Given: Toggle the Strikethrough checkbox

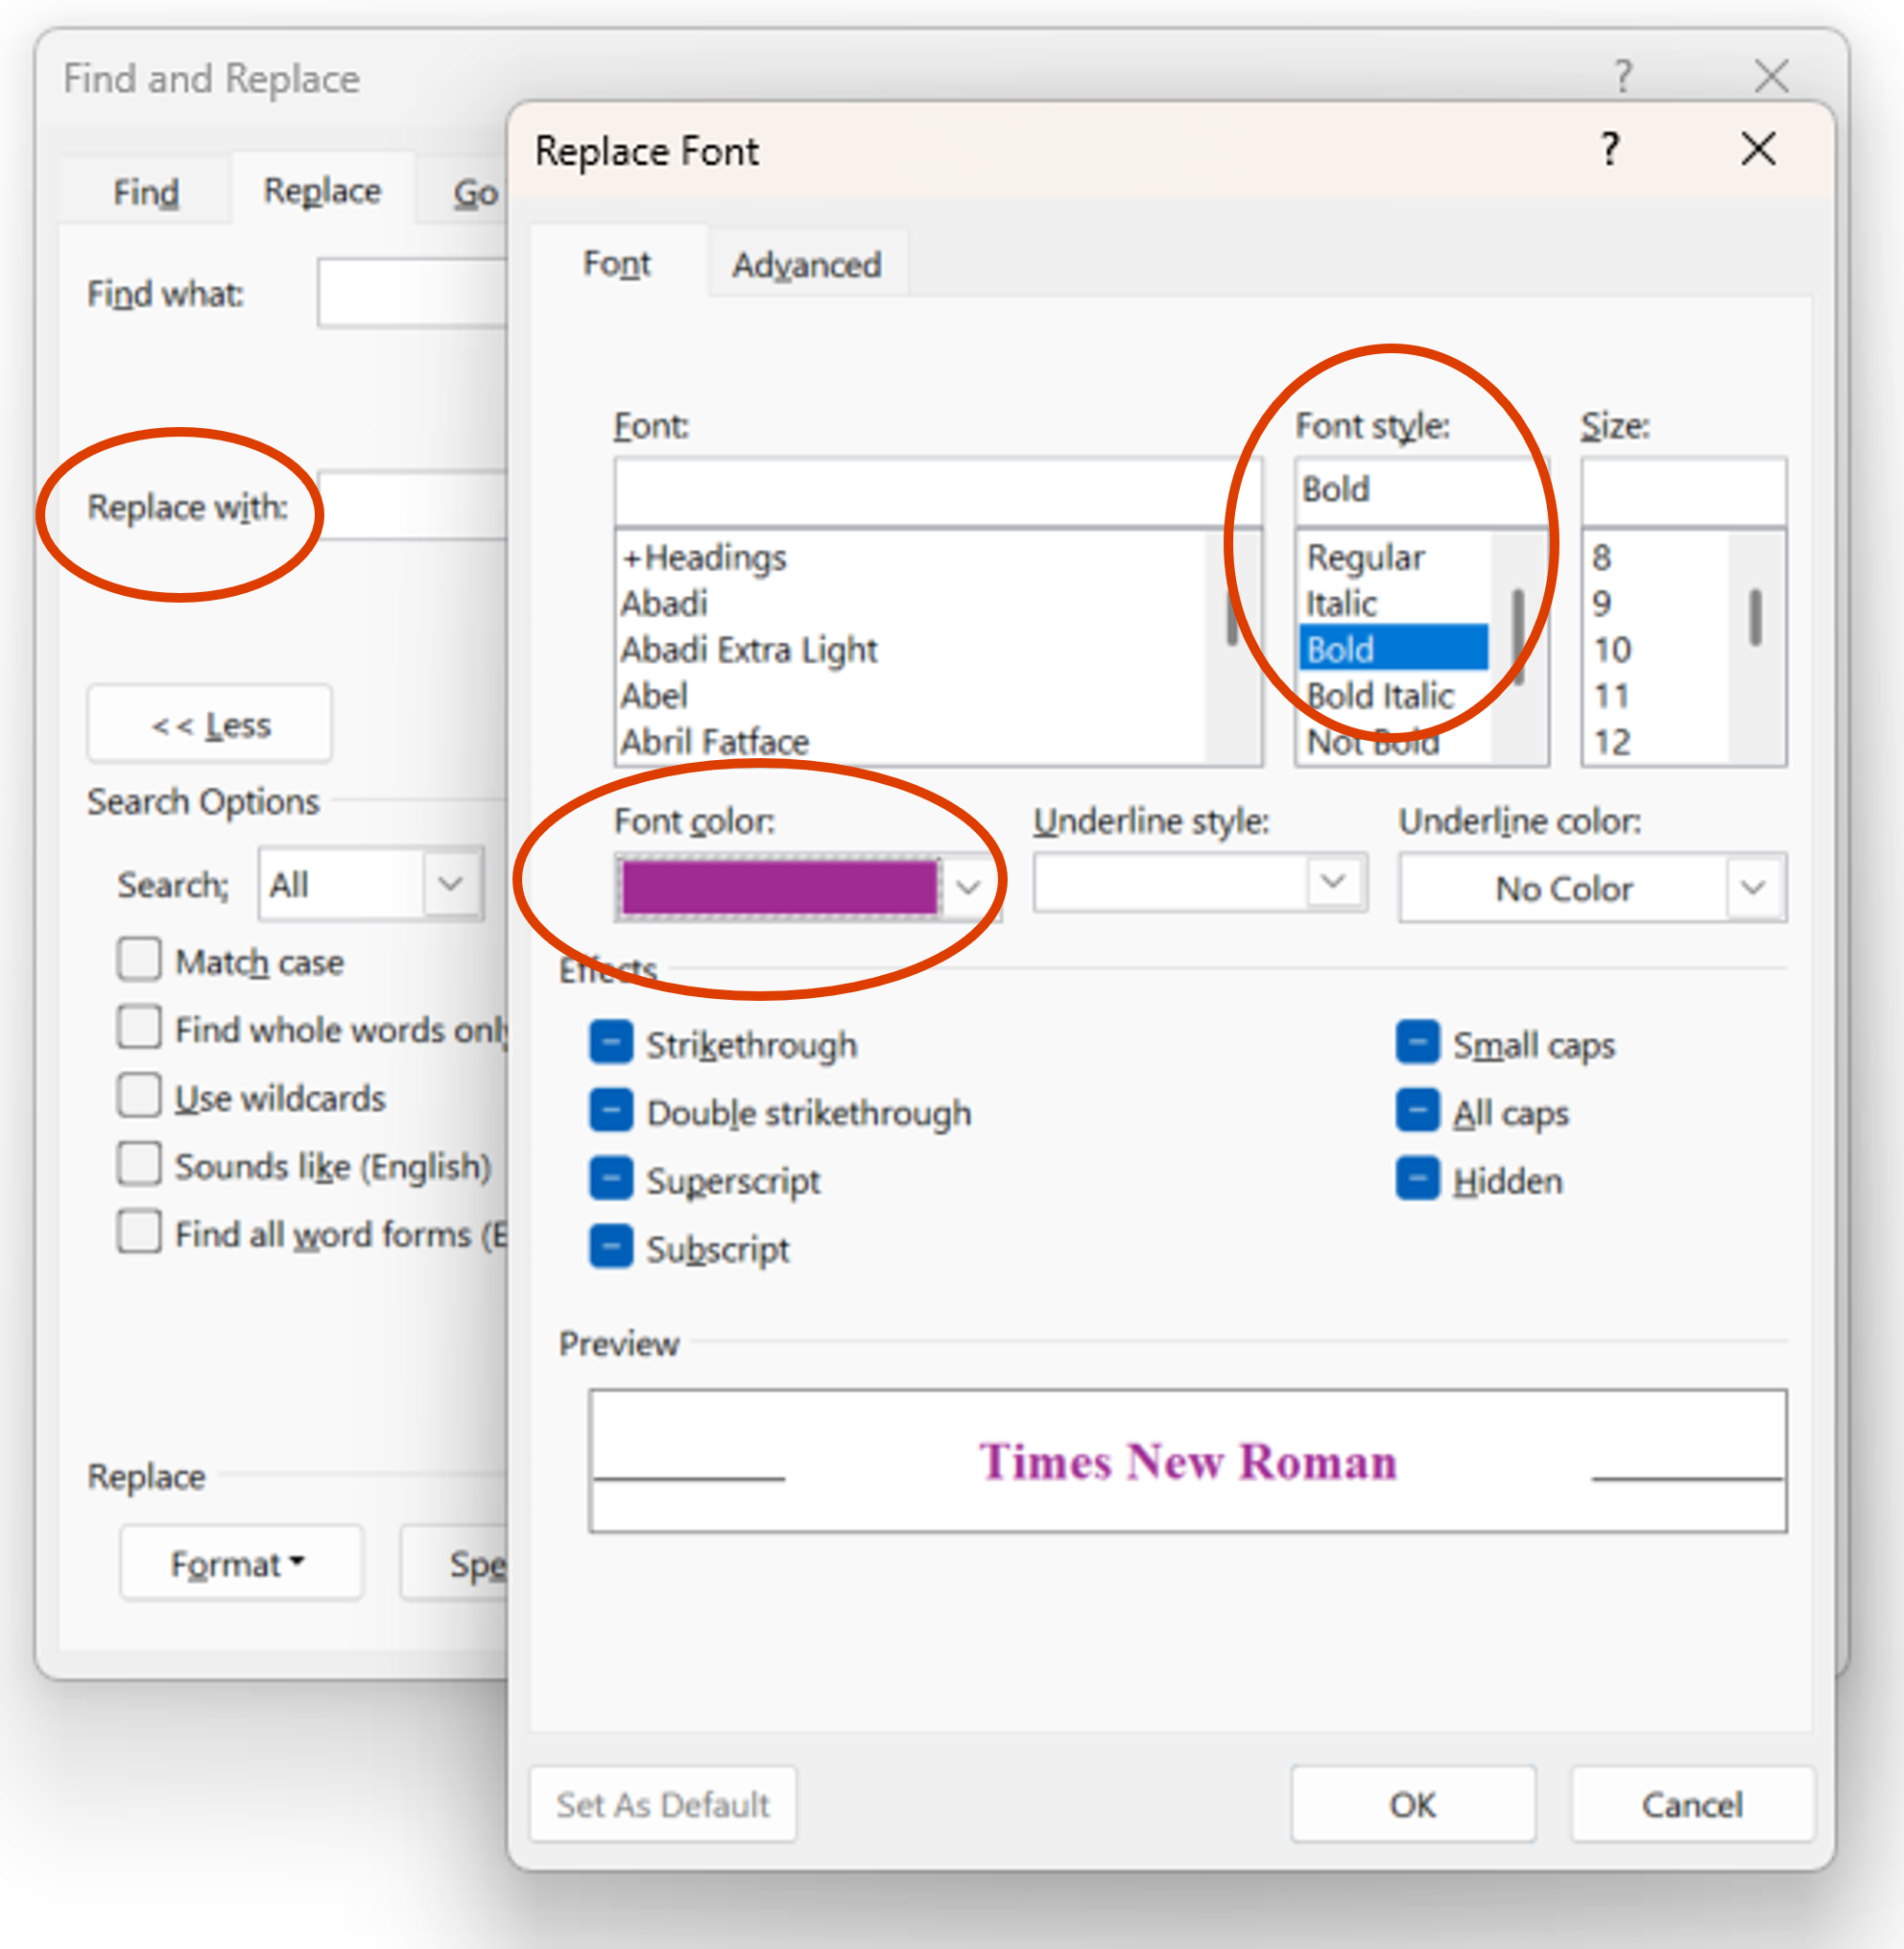Looking at the screenshot, I should pos(611,1042).
